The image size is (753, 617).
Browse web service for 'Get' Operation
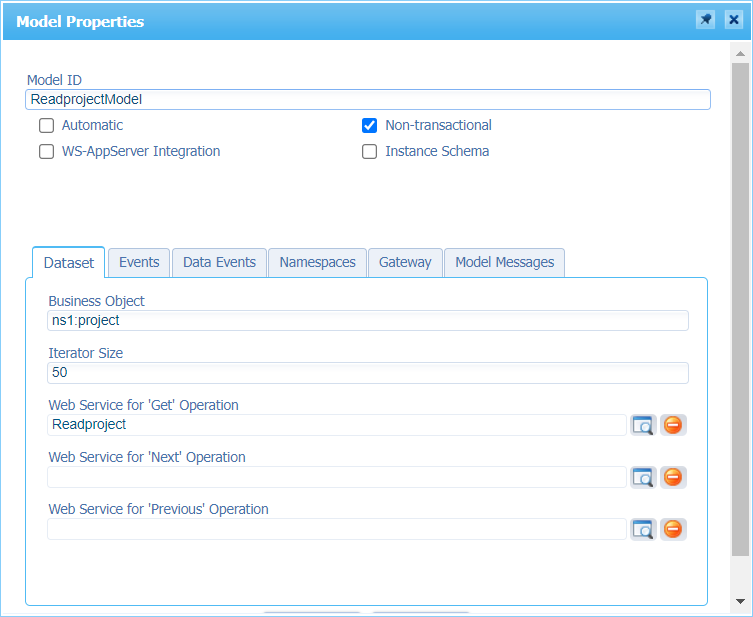[x=643, y=425]
